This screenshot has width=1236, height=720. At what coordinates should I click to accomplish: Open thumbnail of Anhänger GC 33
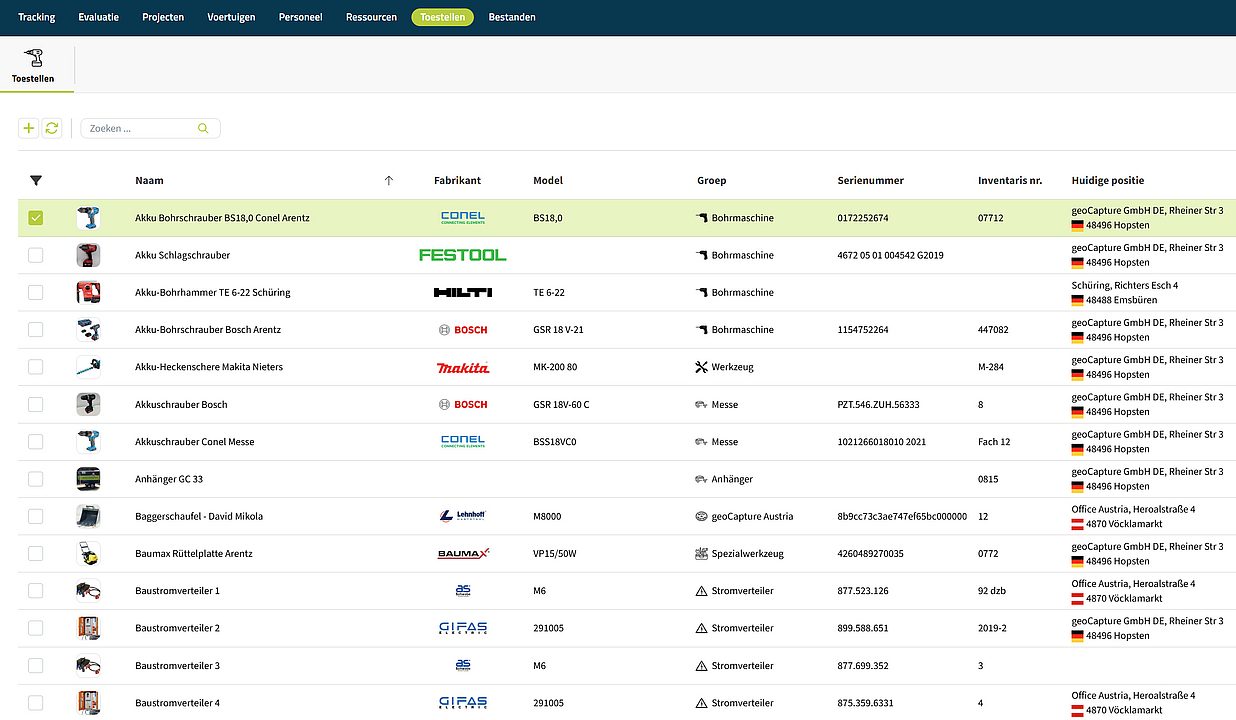coord(88,479)
